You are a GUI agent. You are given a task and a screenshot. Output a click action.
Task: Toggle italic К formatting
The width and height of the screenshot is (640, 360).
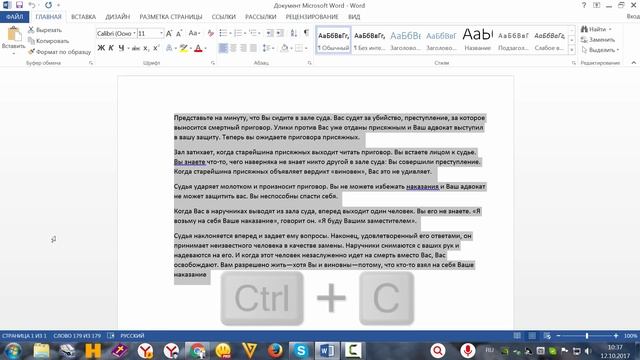point(111,48)
